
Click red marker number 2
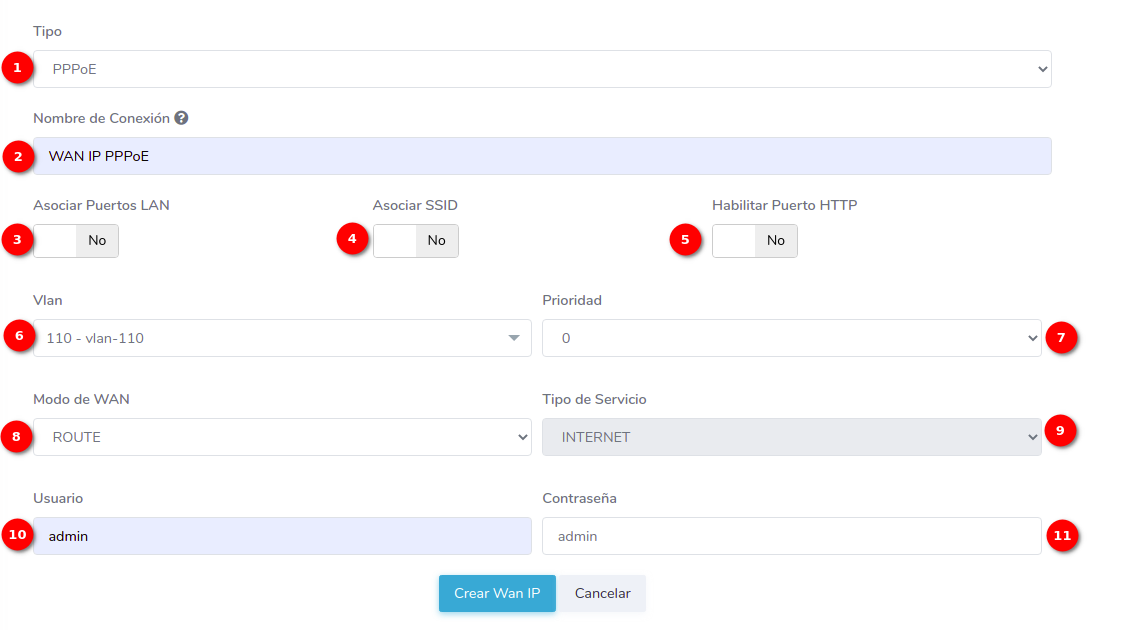16,156
